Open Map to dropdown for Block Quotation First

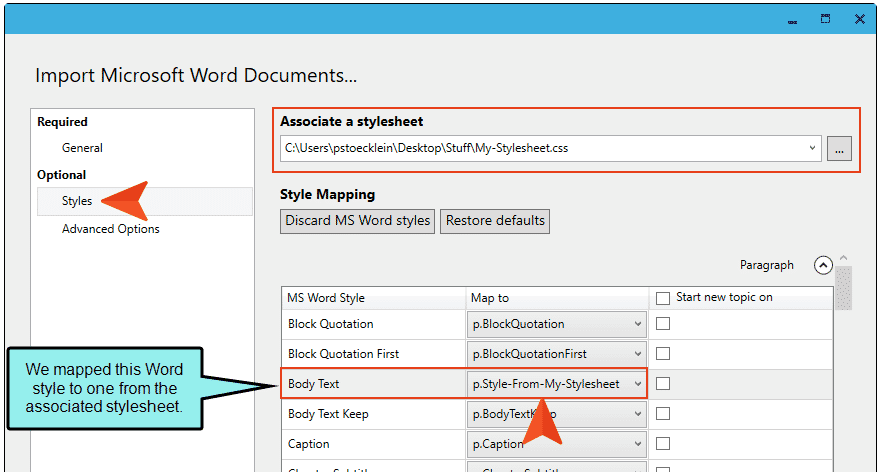click(x=556, y=354)
